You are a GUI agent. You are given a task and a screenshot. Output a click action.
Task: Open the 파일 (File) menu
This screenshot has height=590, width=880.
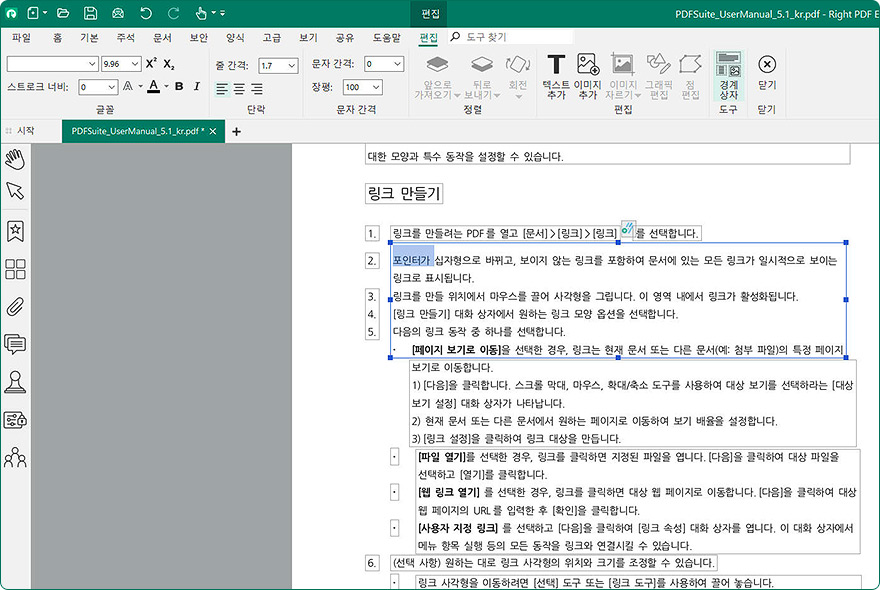pos(21,38)
